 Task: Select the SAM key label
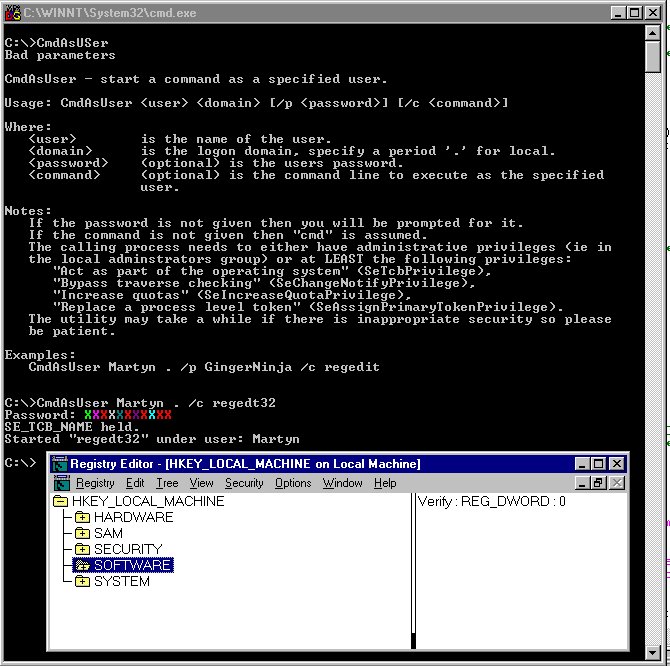point(108,533)
